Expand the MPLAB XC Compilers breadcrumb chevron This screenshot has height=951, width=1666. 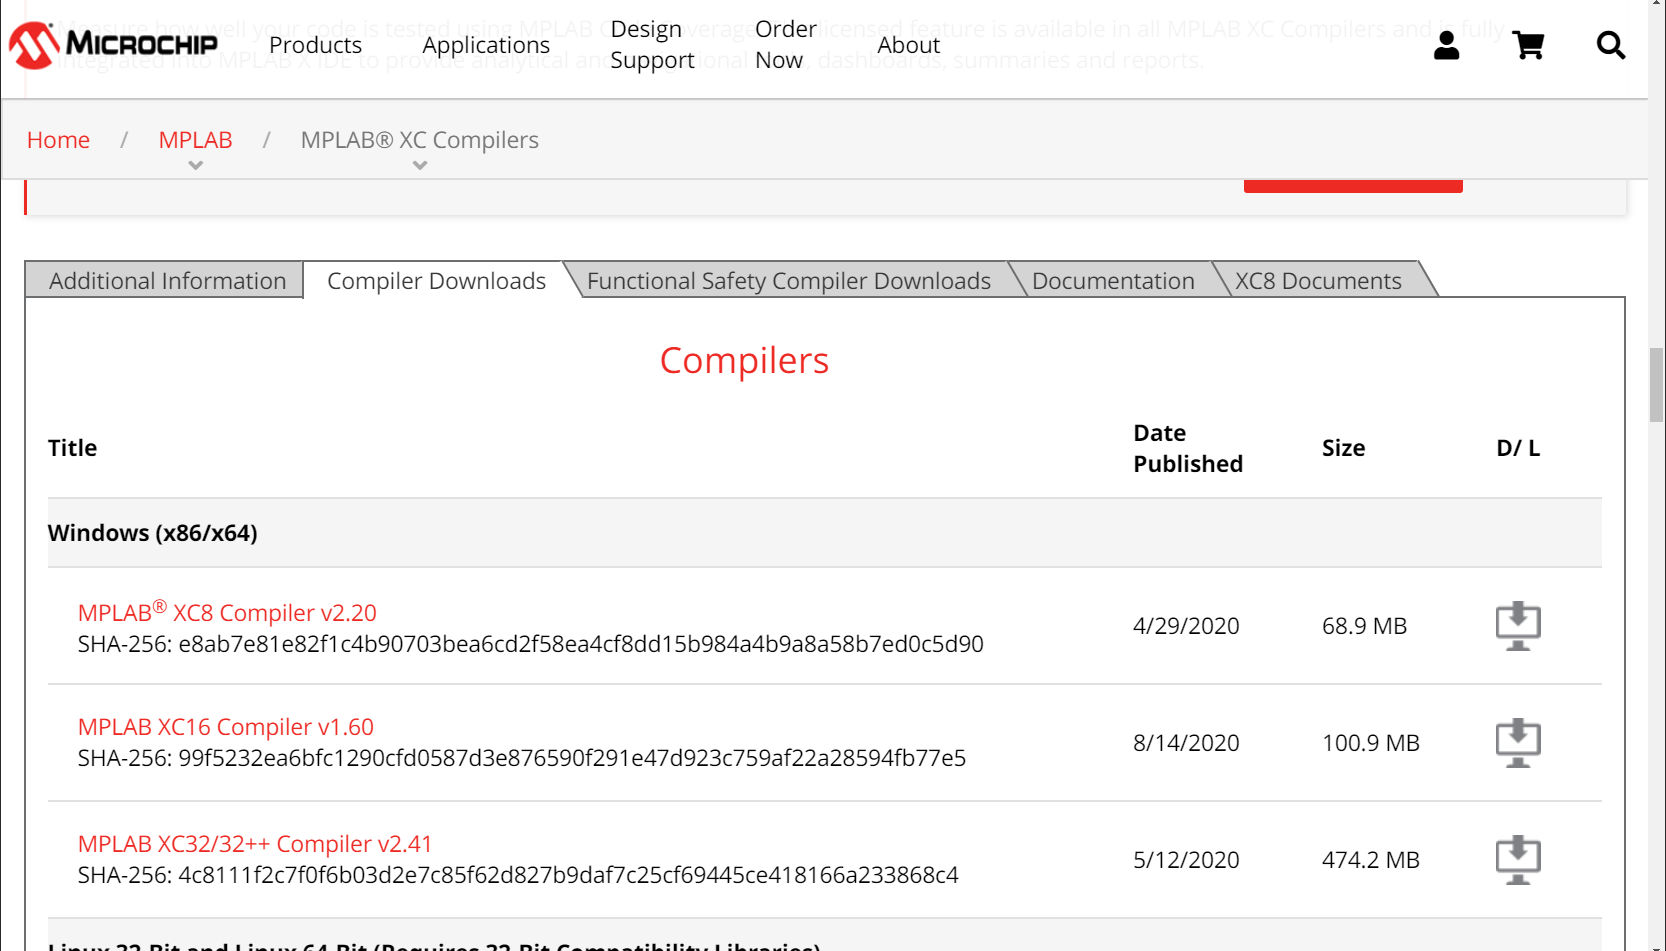coord(419,165)
